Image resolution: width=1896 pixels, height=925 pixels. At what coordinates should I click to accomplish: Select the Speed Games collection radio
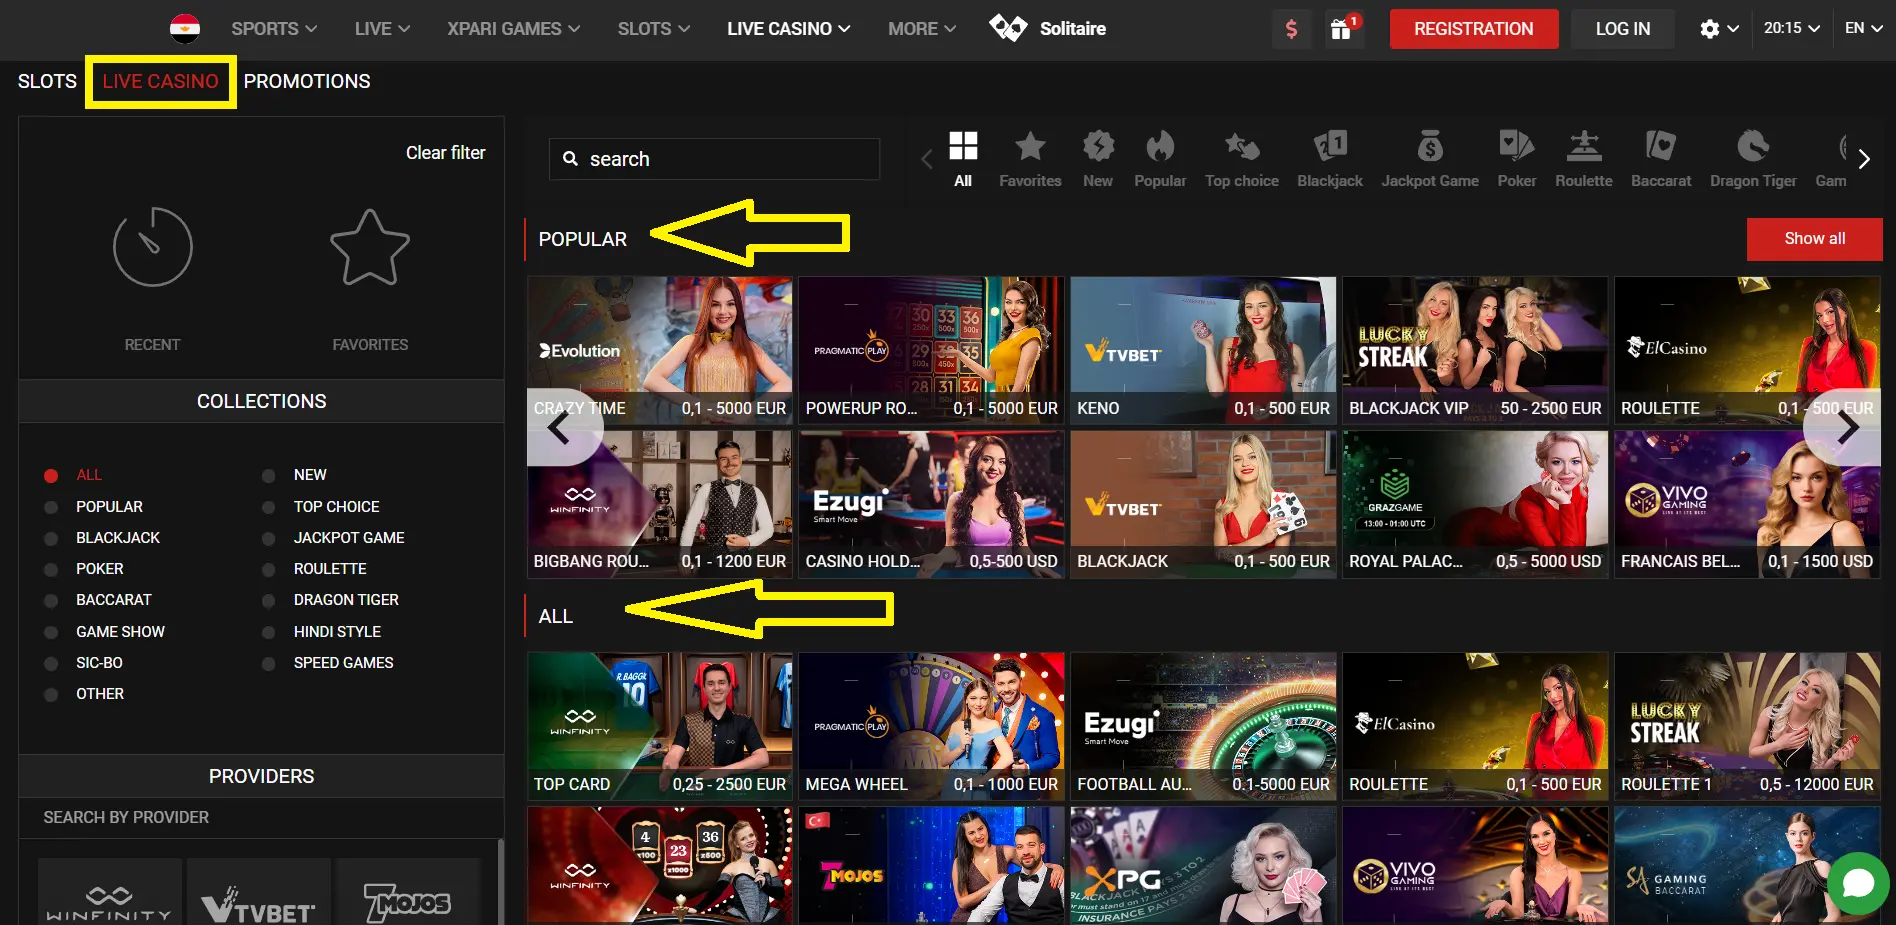(268, 663)
